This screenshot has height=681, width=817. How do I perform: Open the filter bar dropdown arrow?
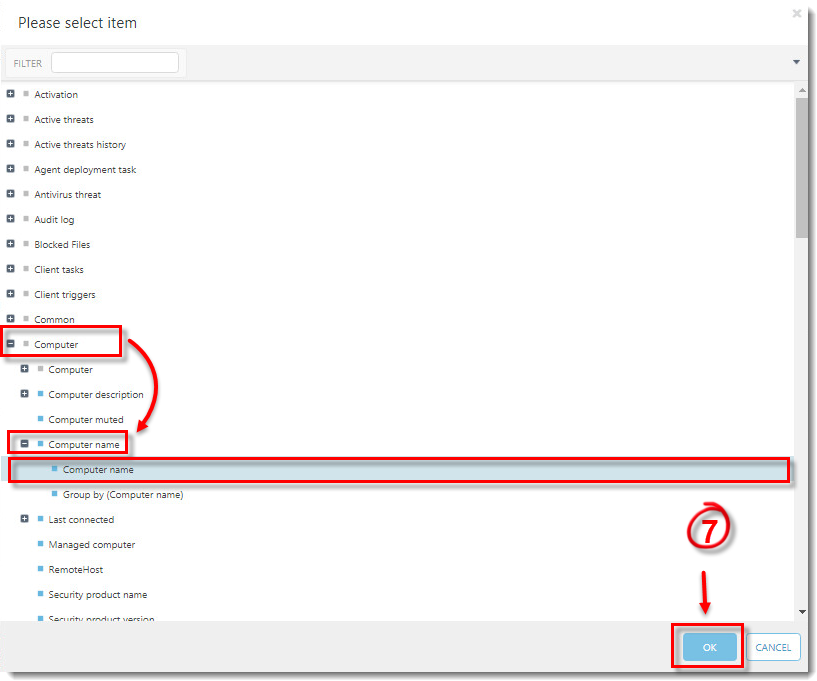pyautogui.click(x=796, y=62)
